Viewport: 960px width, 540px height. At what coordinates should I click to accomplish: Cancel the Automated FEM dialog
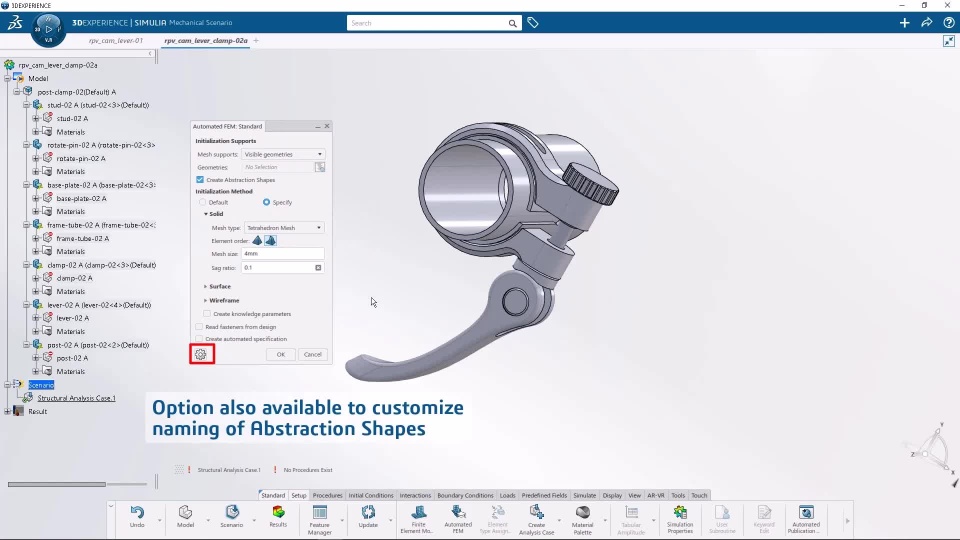pyautogui.click(x=313, y=354)
